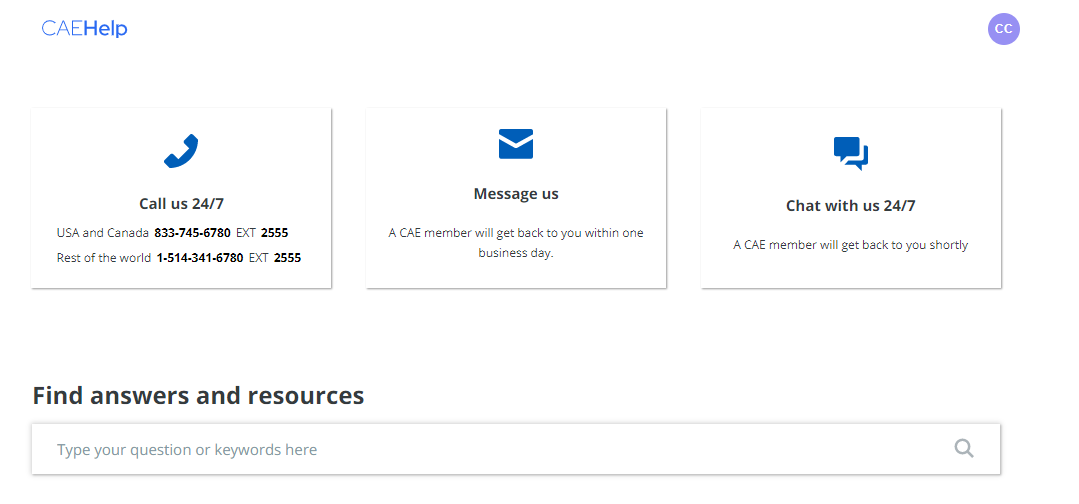Click the chat bubbles icon
The height and width of the screenshot is (504, 1079).
tap(851, 154)
